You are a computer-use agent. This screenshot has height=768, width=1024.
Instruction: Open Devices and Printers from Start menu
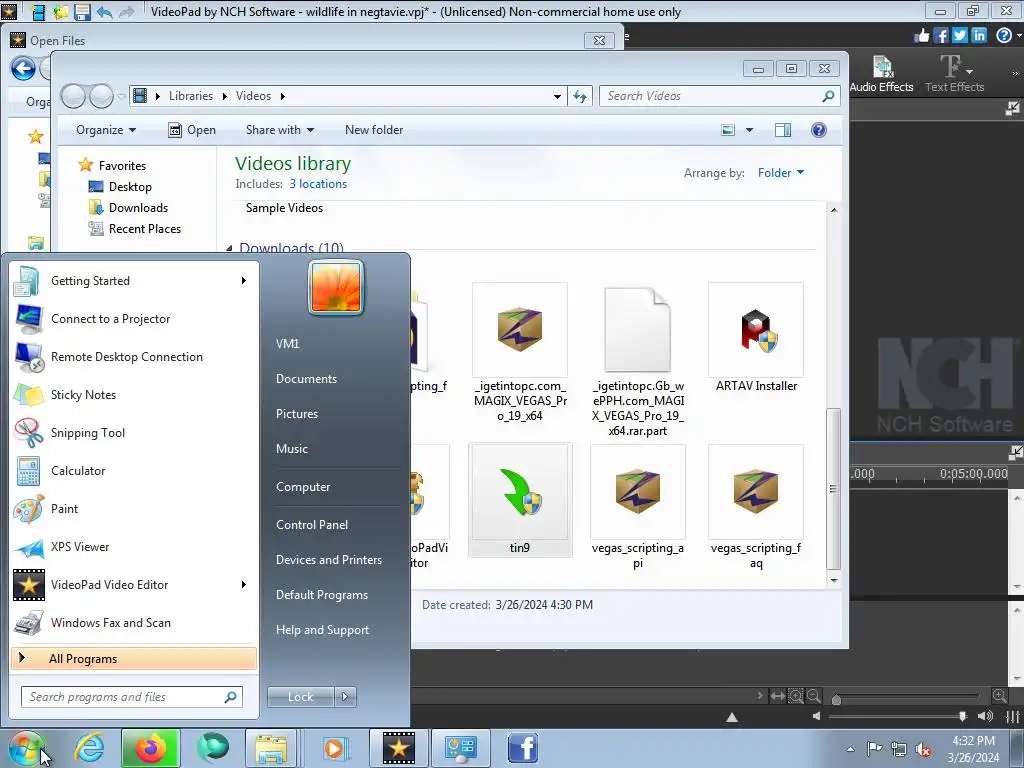point(328,560)
